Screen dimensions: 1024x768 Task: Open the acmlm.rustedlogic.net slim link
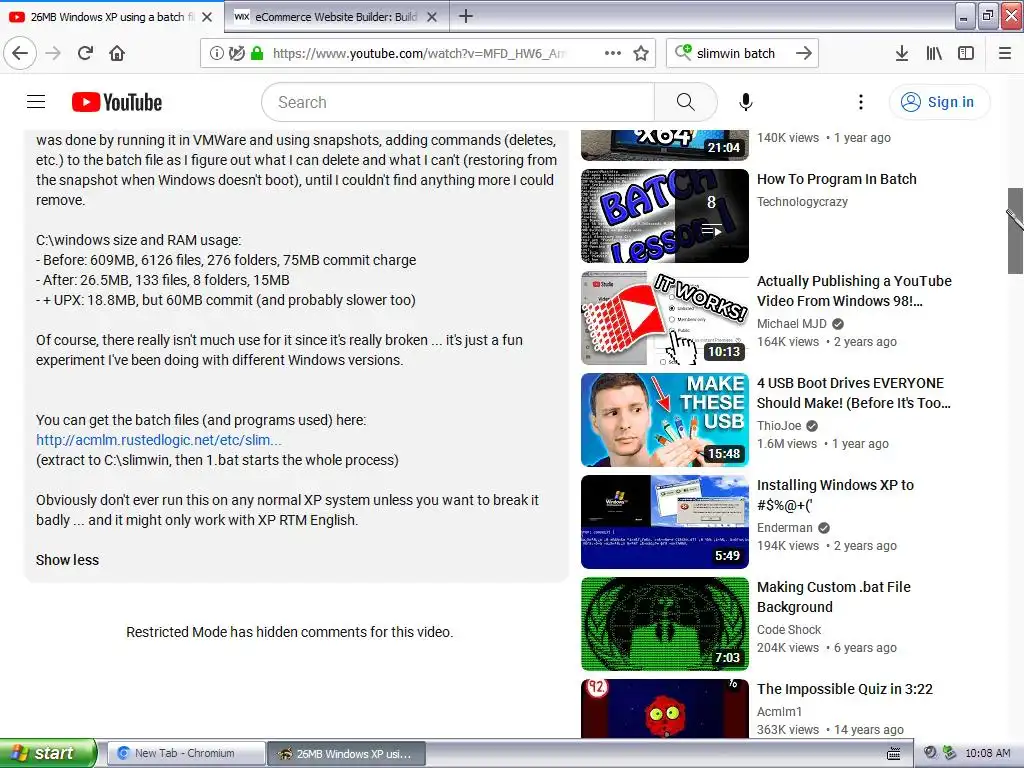coord(159,440)
